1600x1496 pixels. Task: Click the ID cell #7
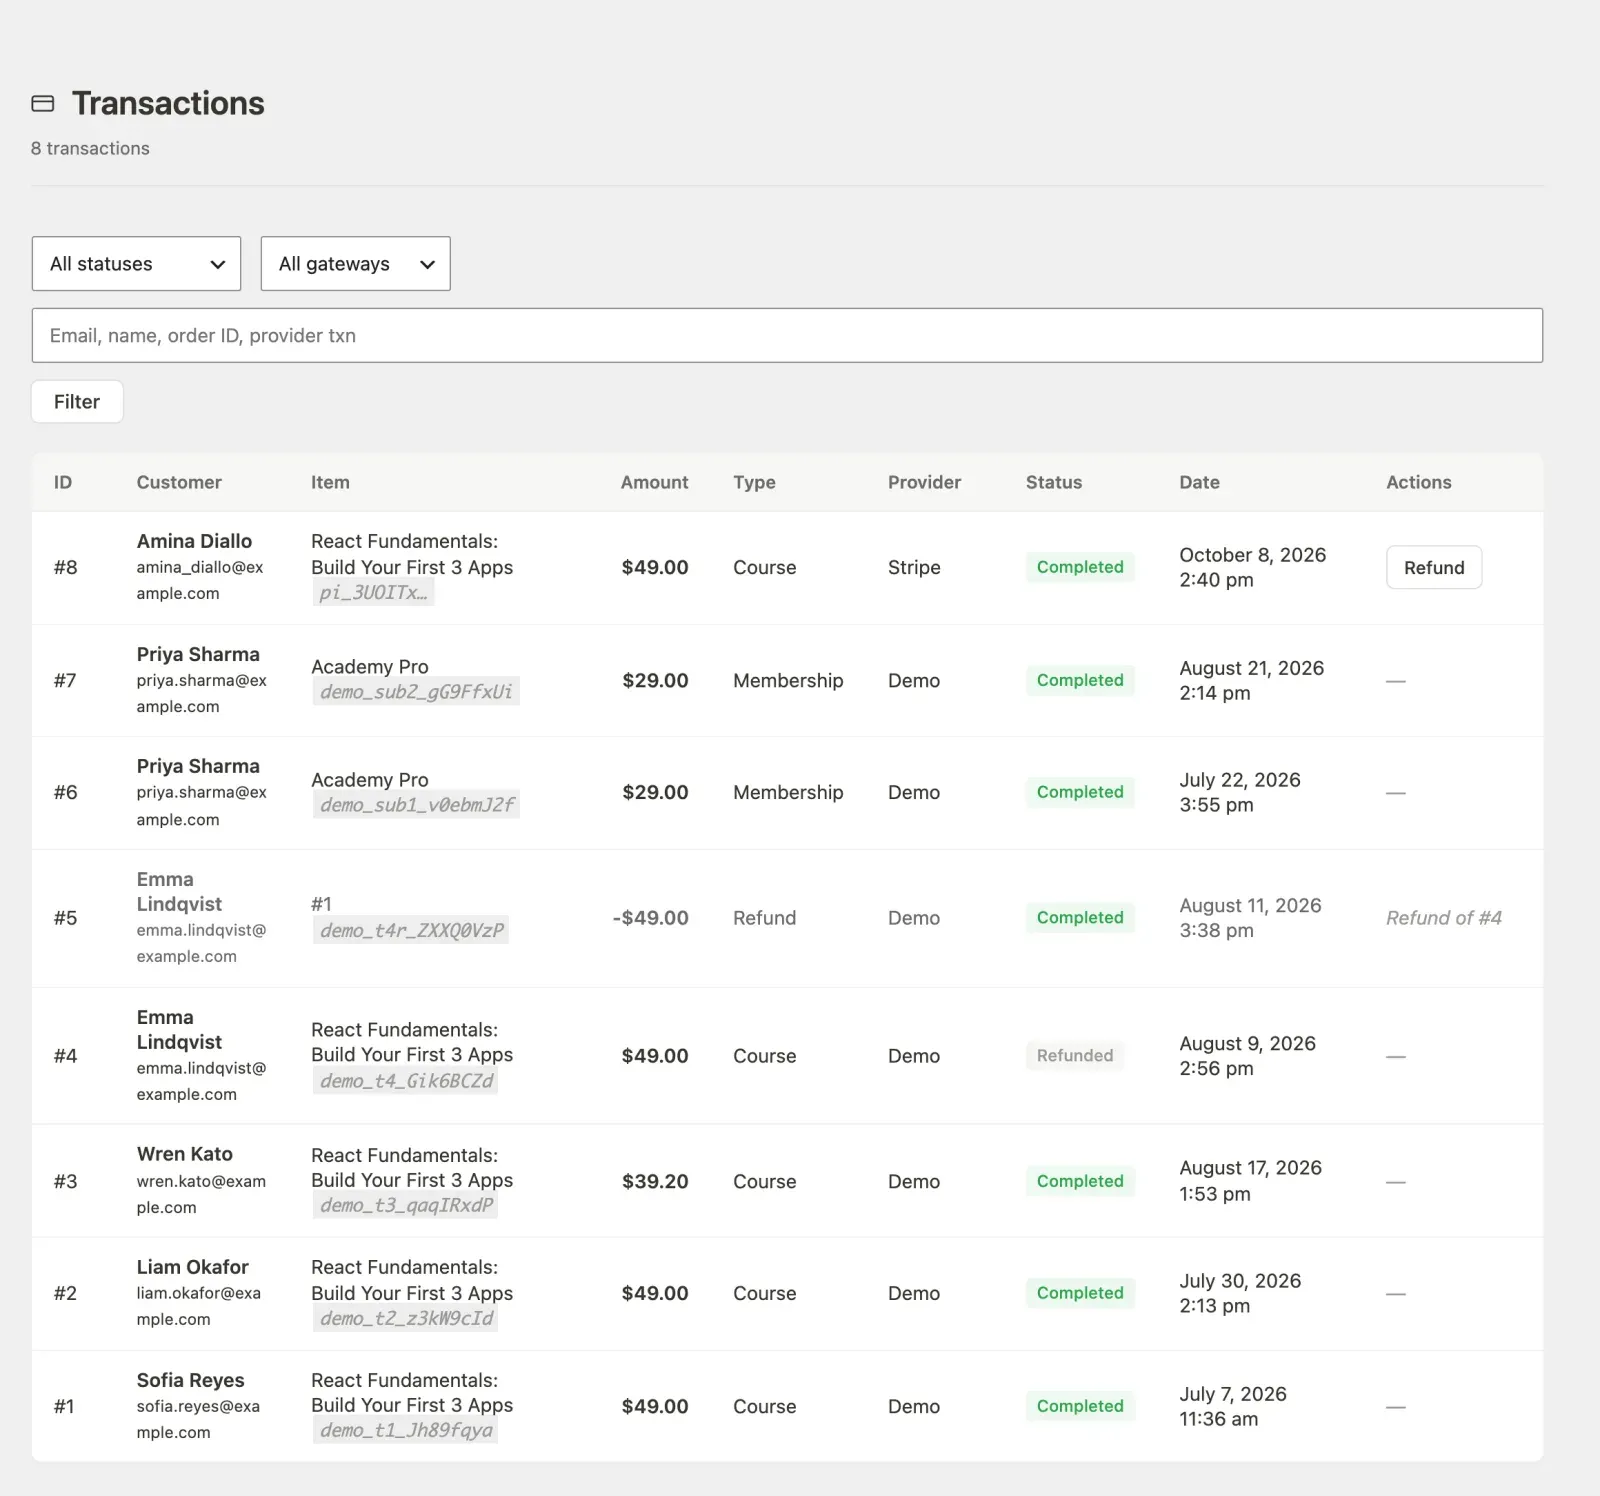click(x=65, y=681)
